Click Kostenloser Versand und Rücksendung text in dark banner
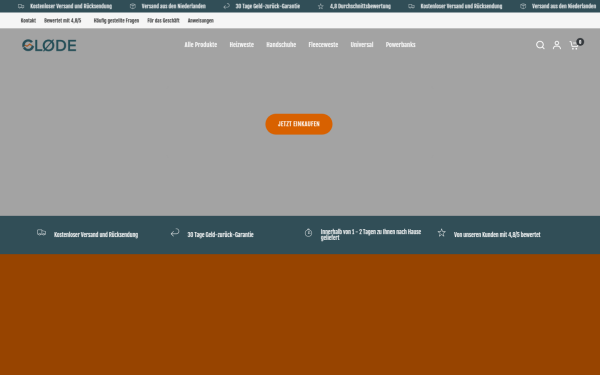The height and width of the screenshot is (375, 600). pyautogui.click(x=96, y=235)
